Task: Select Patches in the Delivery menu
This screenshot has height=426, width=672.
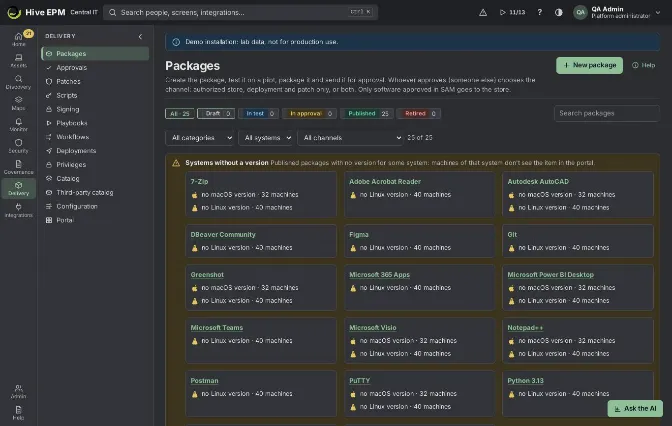Action: coord(95,81)
